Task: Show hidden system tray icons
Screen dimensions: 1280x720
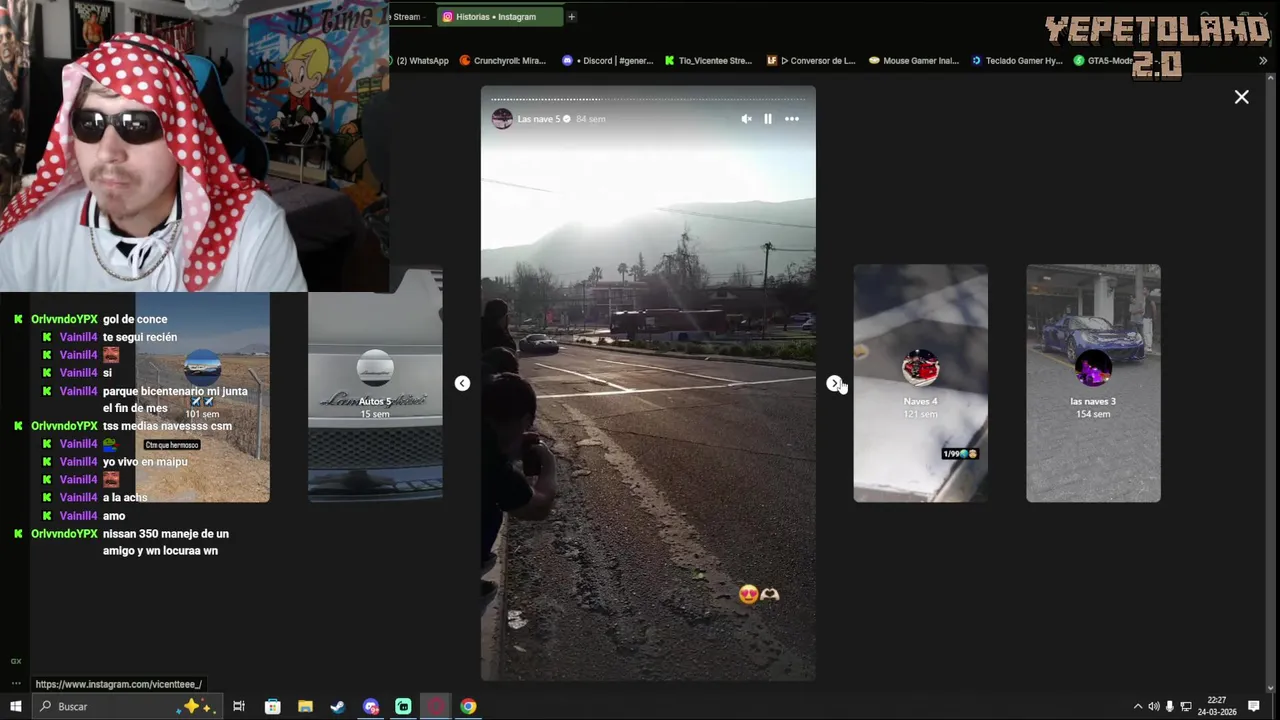Action: click(1137, 707)
